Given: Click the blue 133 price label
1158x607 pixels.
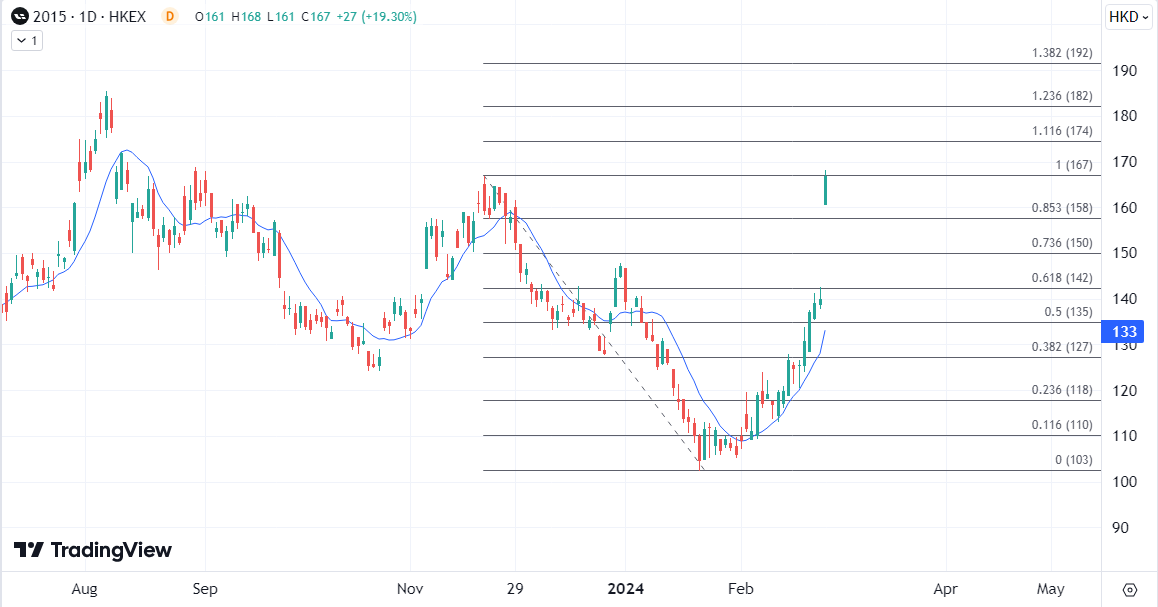Looking at the screenshot, I should [1123, 332].
